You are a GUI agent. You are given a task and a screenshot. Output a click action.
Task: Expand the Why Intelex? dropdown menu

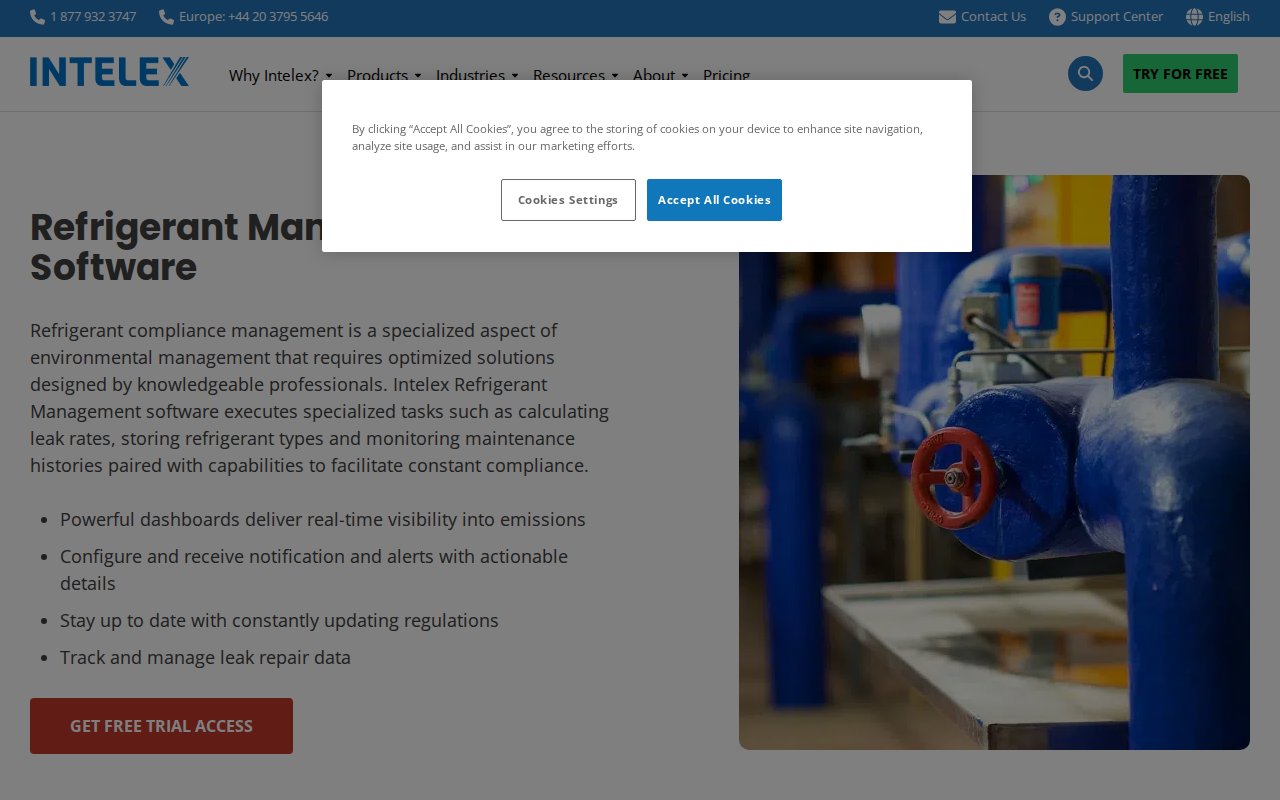(x=280, y=75)
